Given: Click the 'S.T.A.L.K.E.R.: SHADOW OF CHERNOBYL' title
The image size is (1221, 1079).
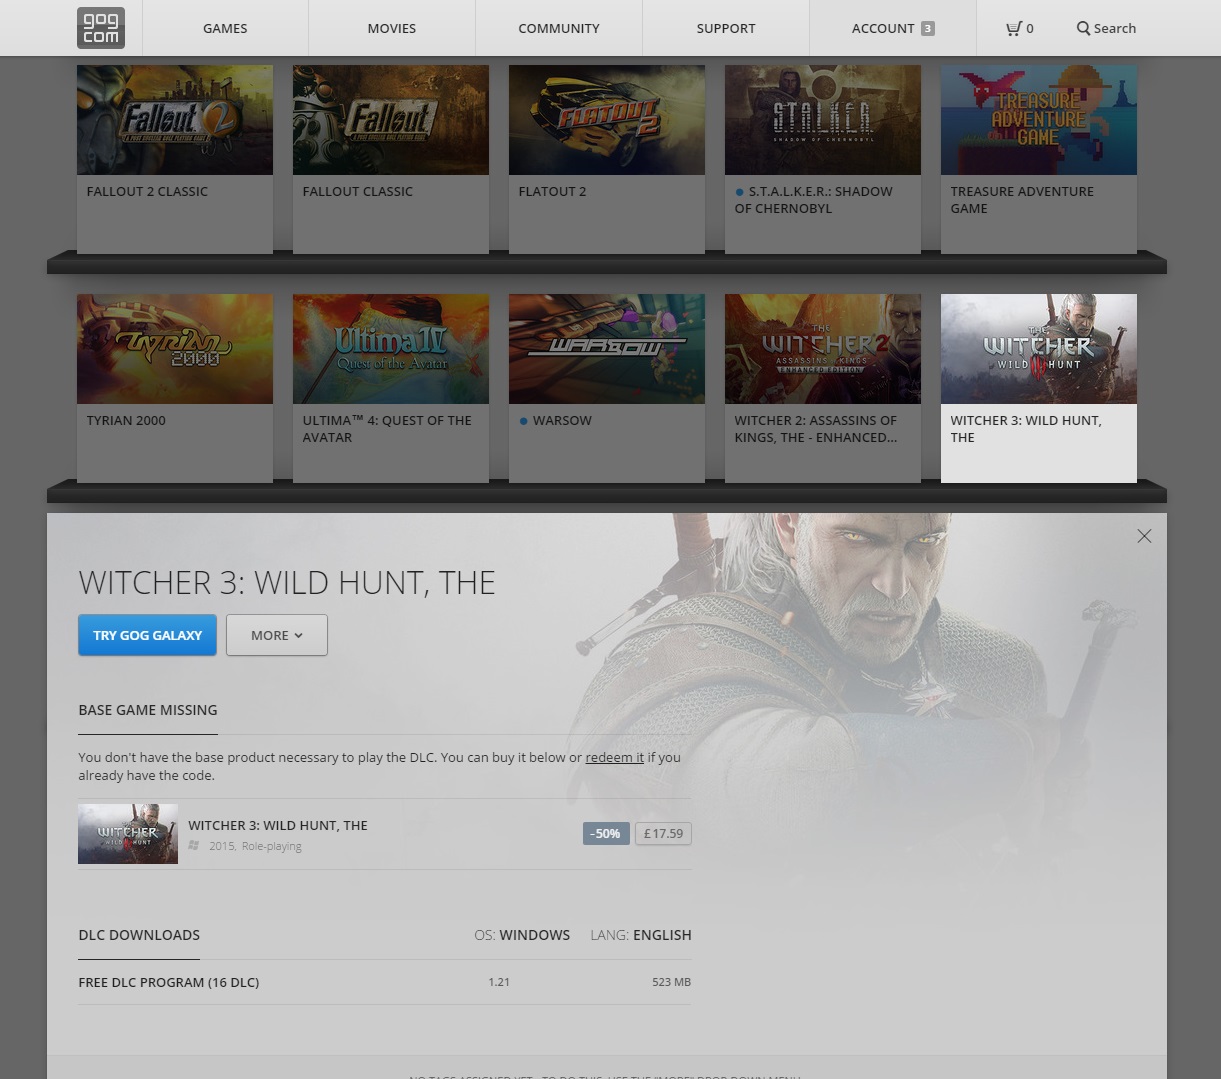Looking at the screenshot, I should pyautogui.click(x=814, y=200).
